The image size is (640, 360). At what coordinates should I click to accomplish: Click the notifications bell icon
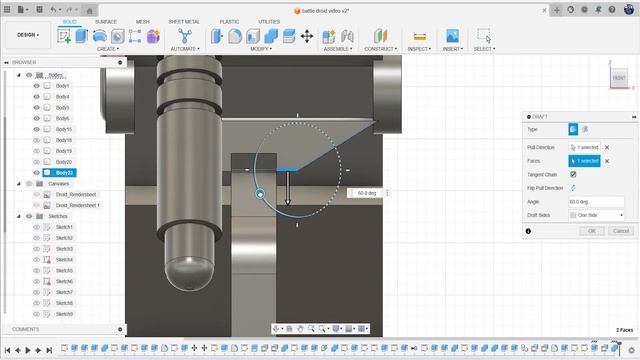(598, 9)
